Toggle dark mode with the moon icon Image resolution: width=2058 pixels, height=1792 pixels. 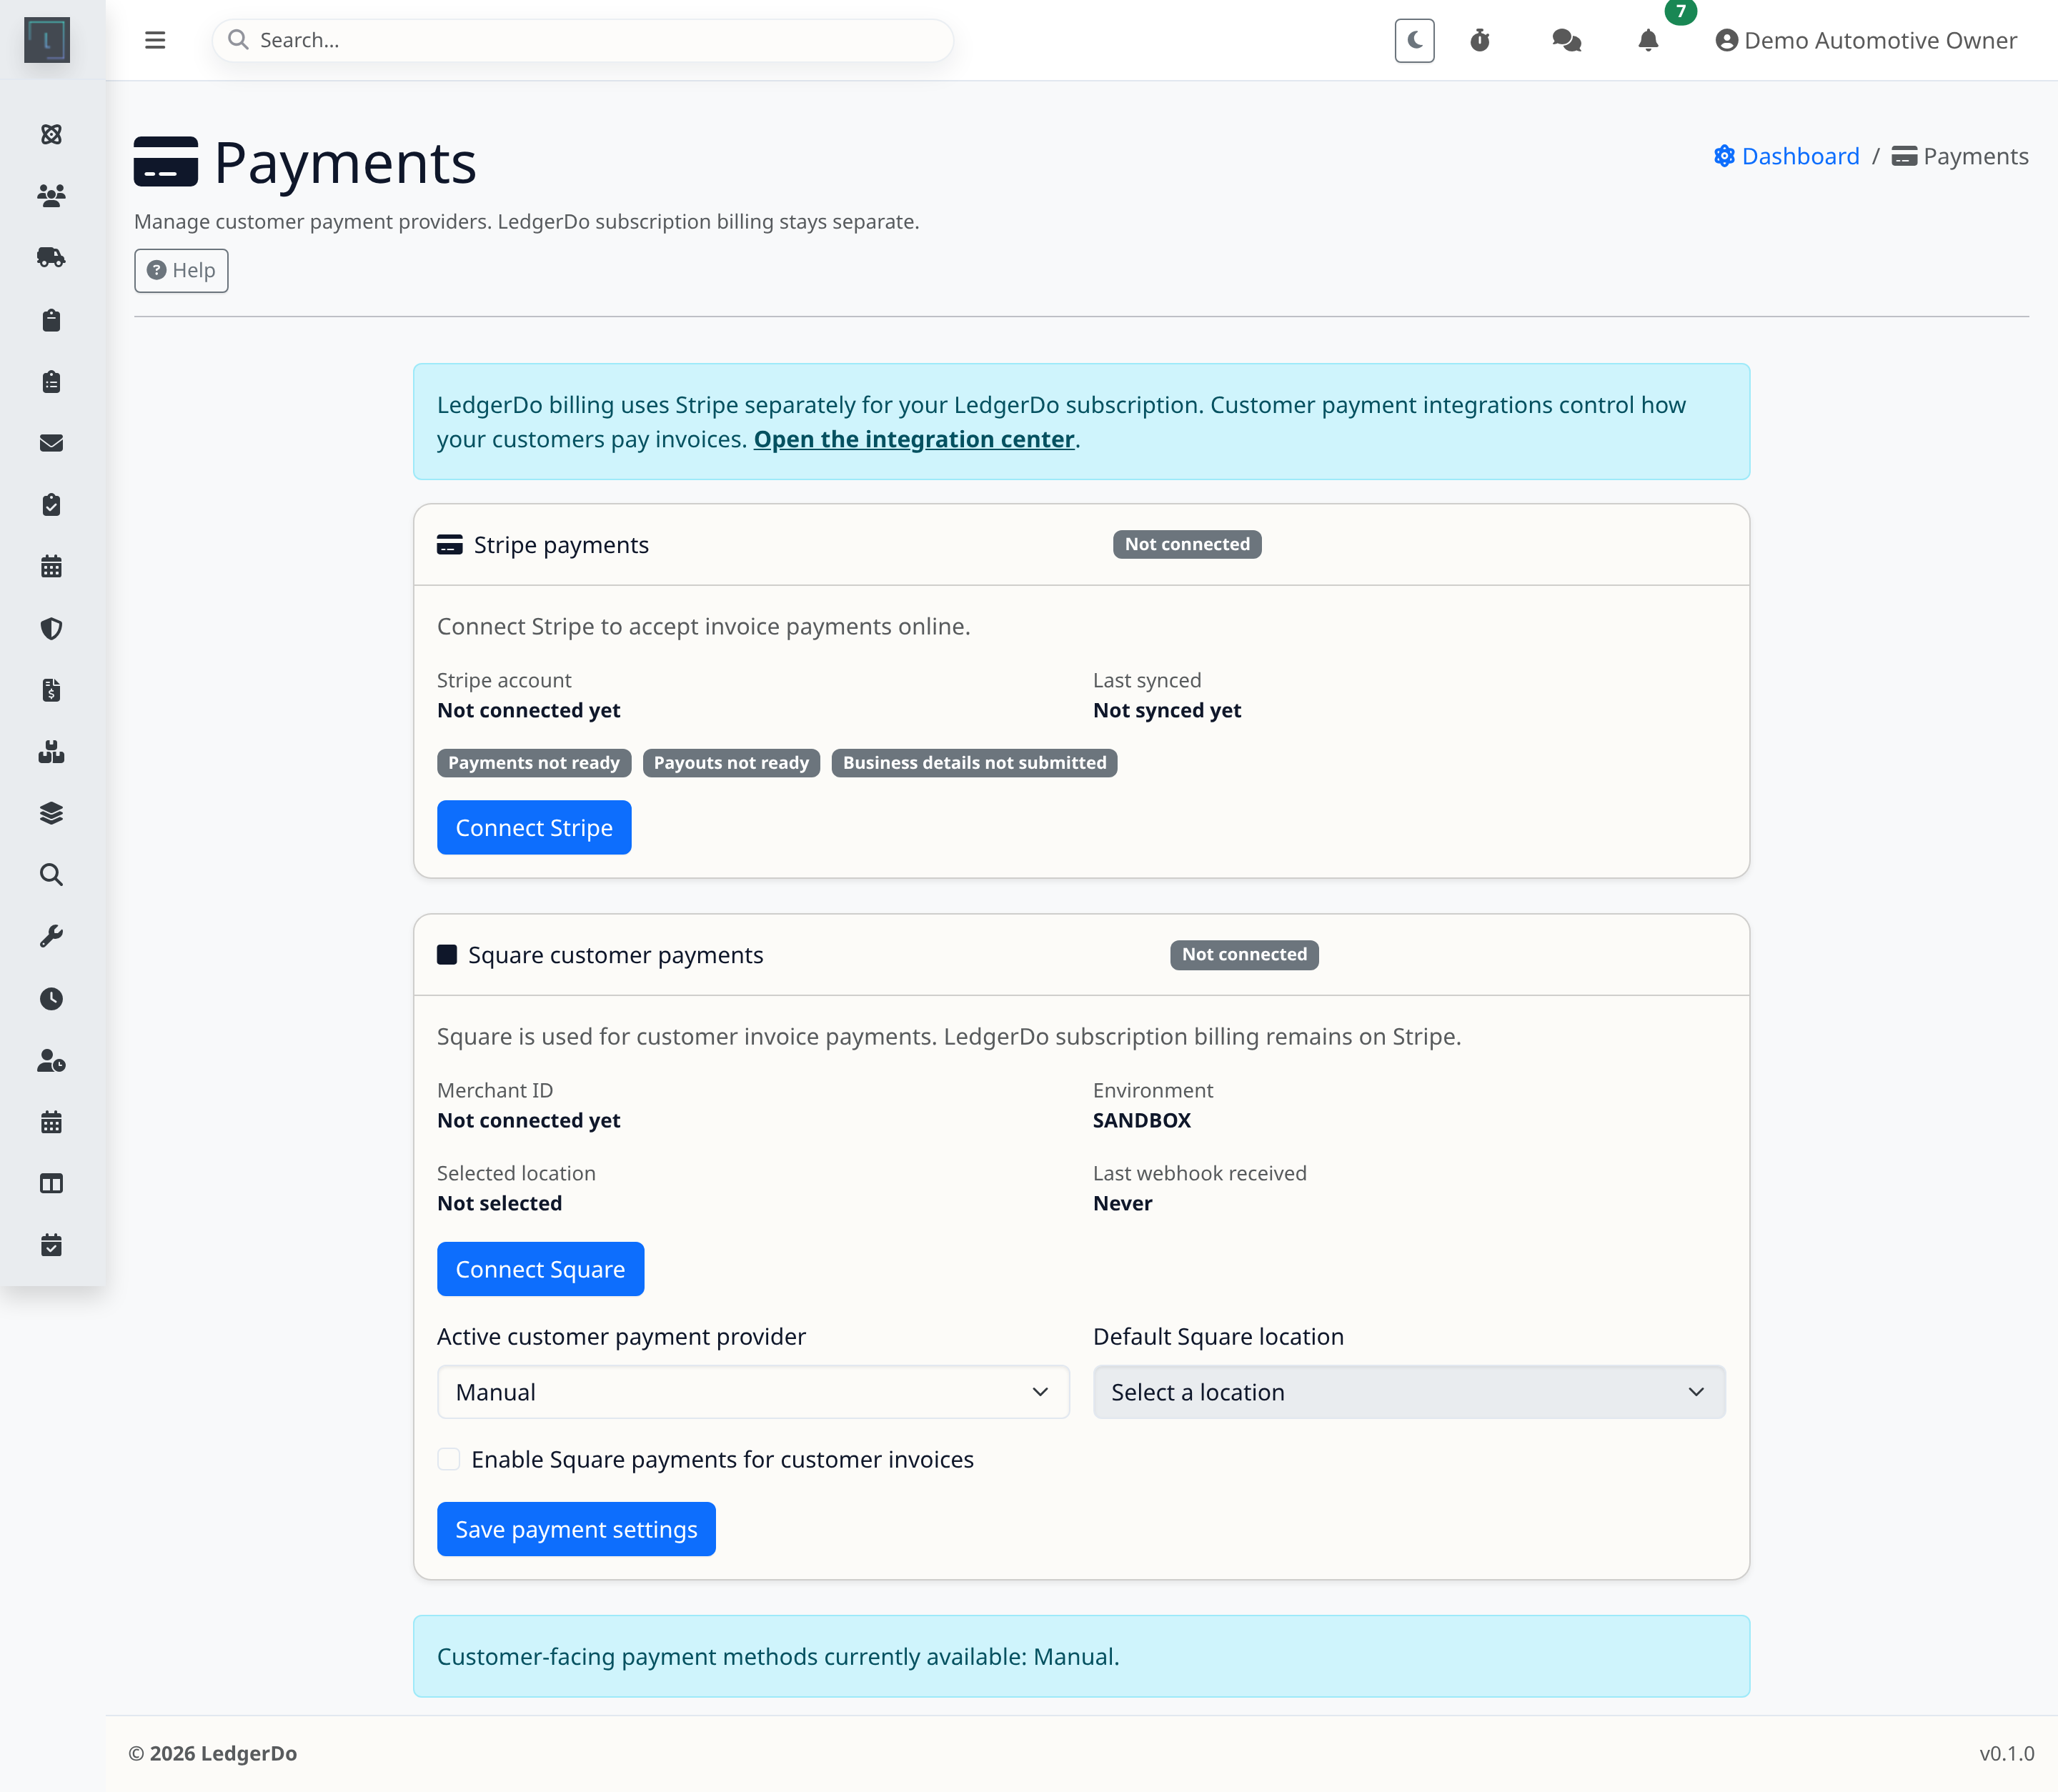coord(1414,40)
